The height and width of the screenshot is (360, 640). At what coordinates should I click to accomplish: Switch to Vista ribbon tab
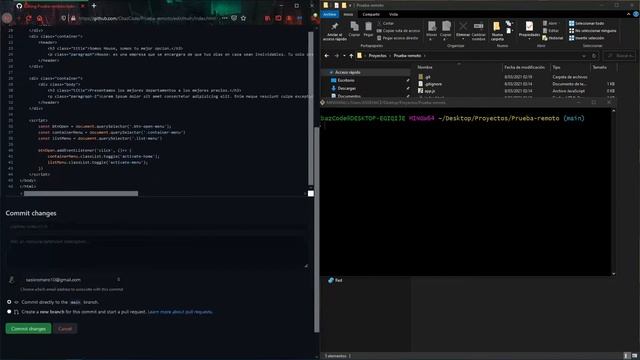(x=393, y=14)
